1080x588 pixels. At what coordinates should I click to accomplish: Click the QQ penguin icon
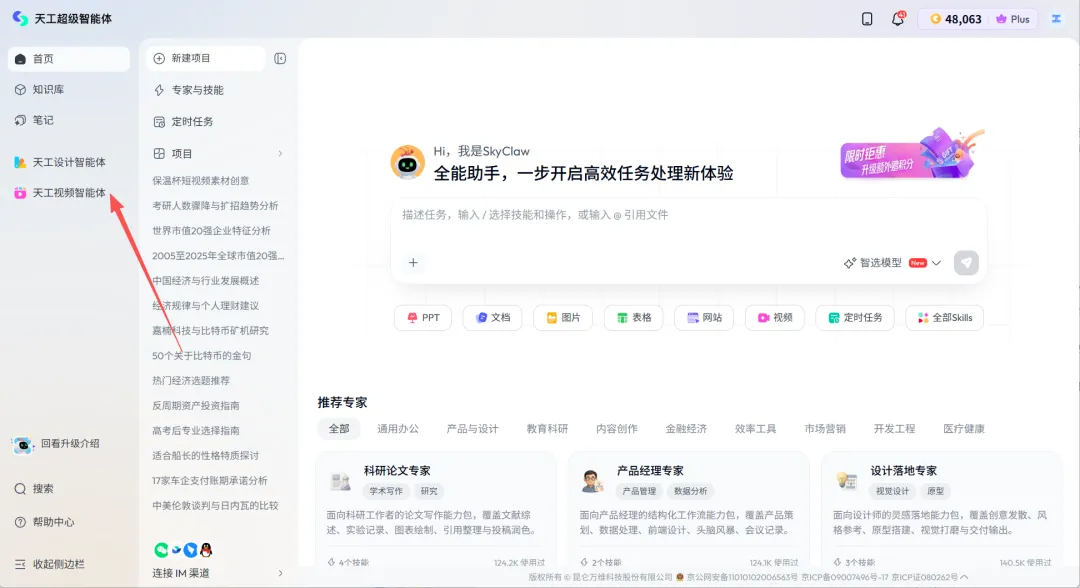click(x=206, y=550)
